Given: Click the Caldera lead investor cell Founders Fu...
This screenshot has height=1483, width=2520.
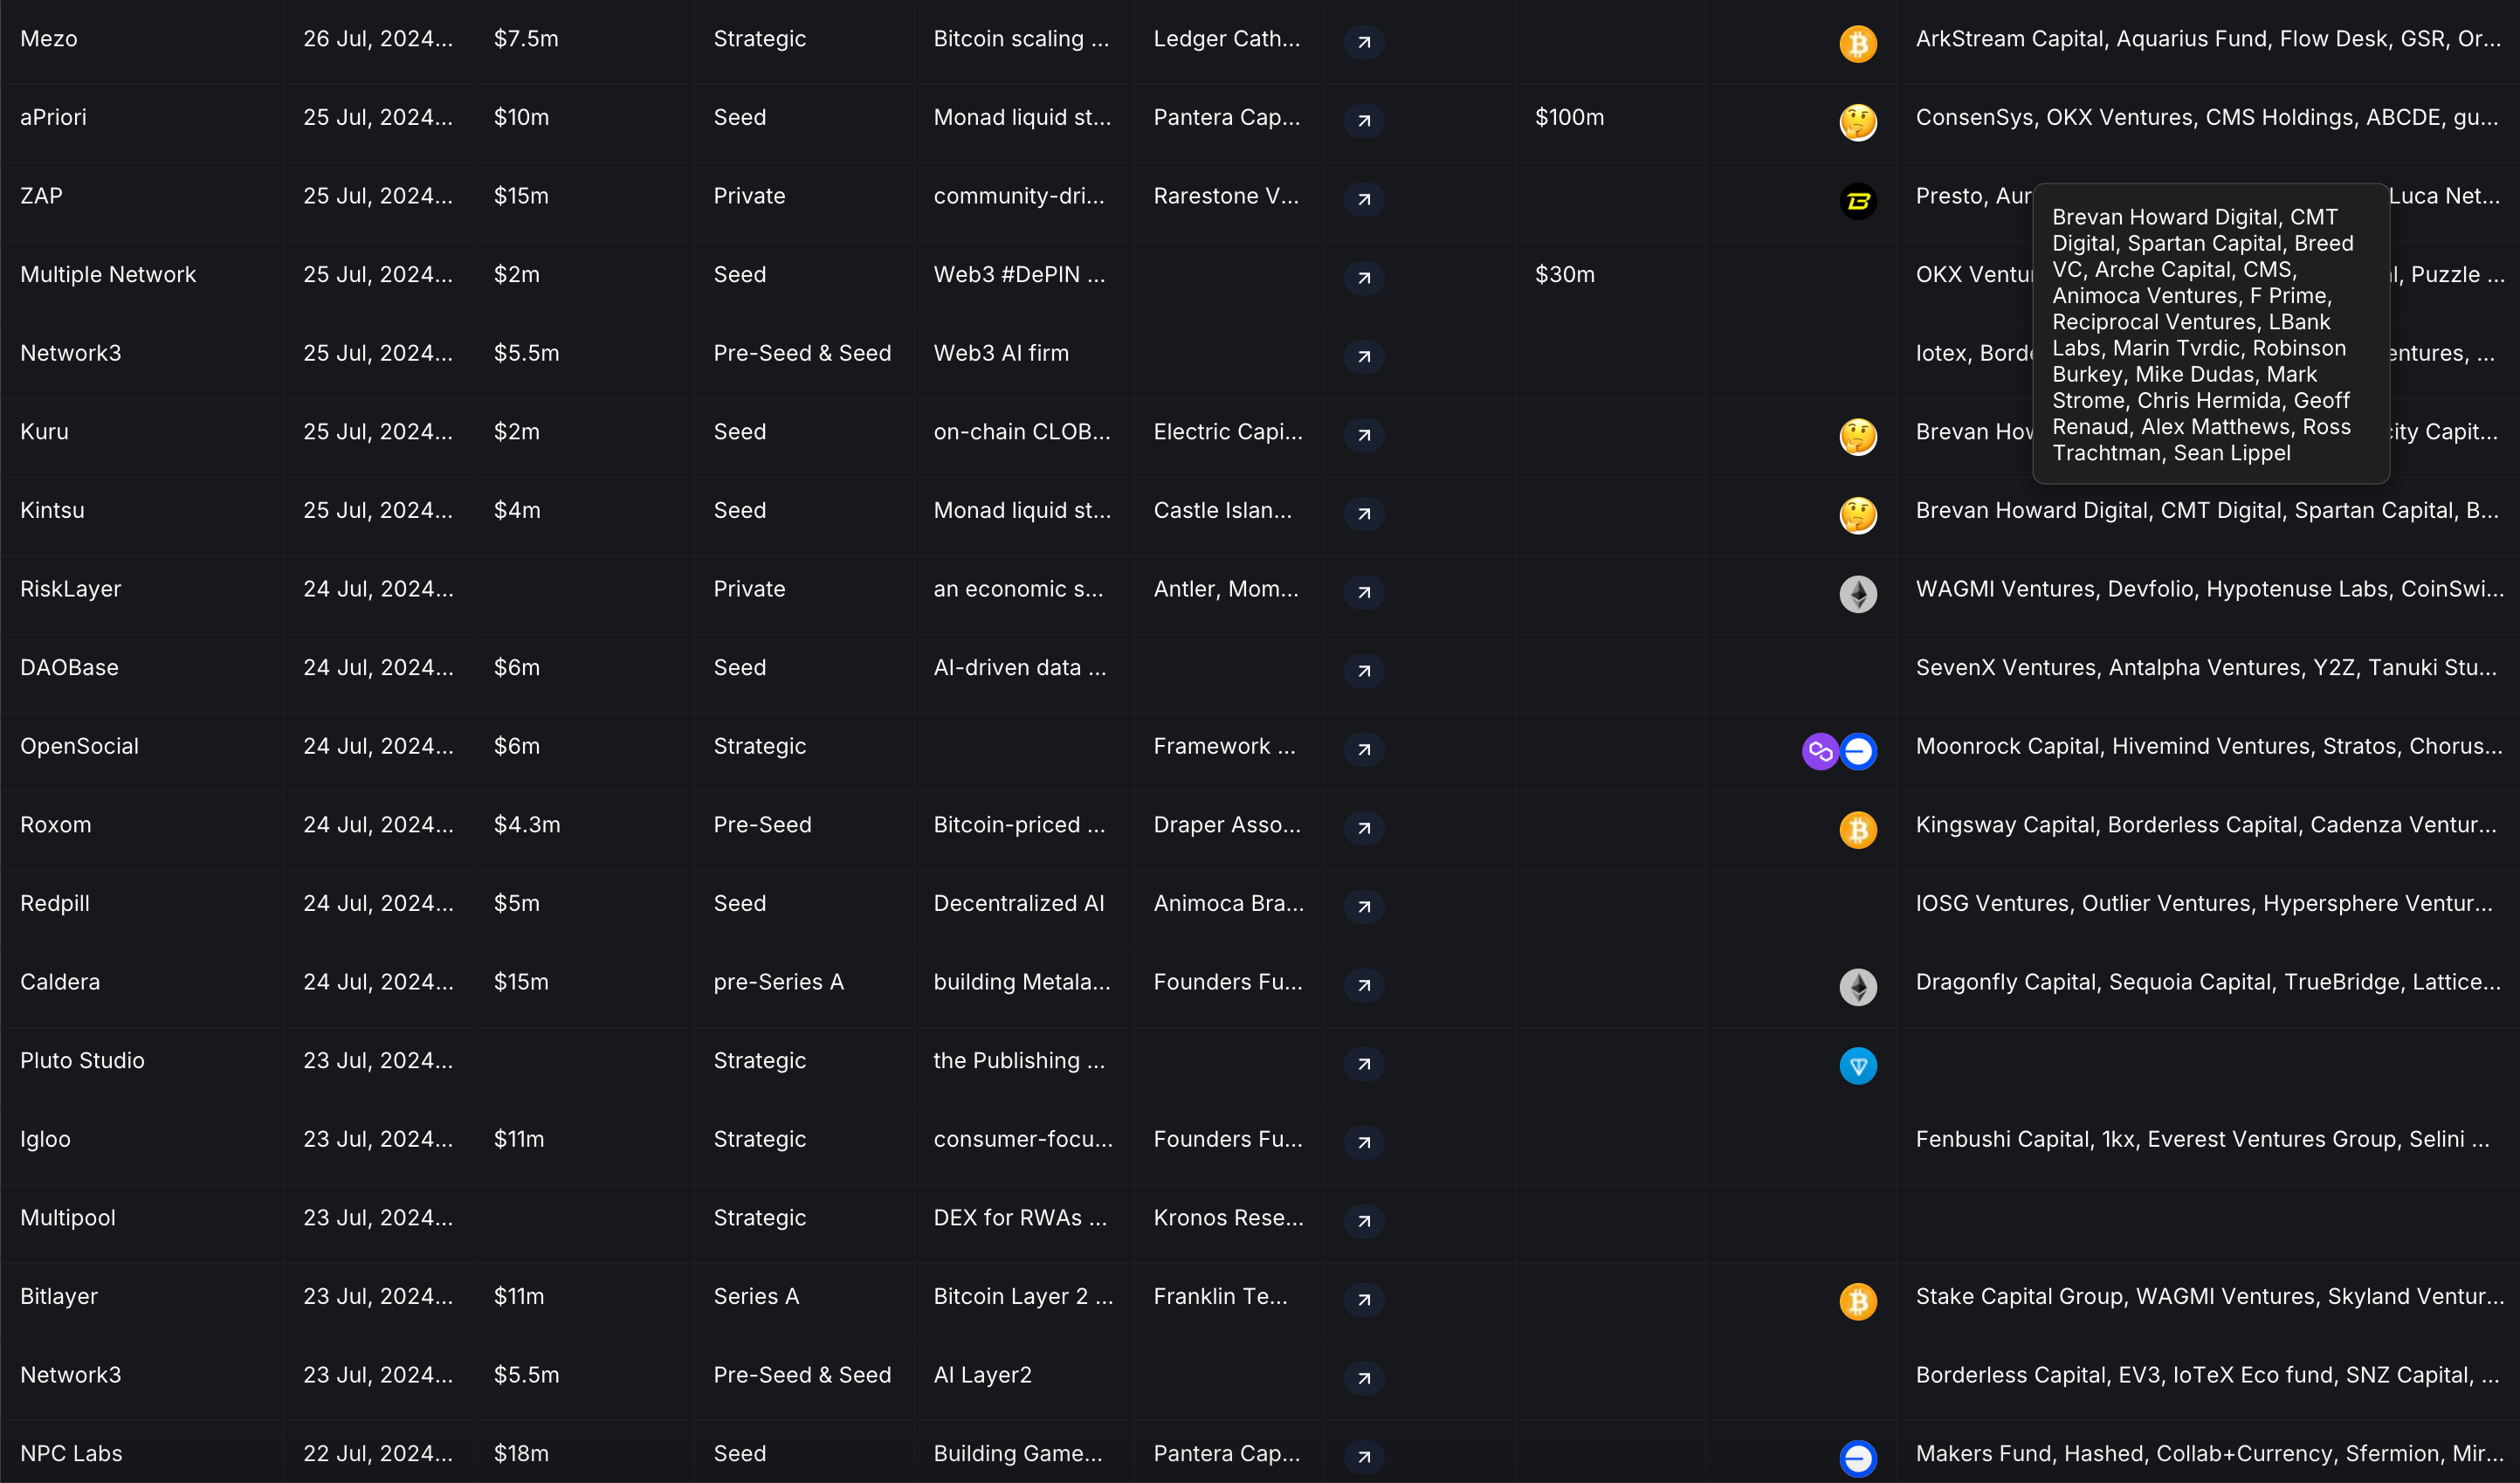Looking at the screenshot, I should coord(1227,982).
